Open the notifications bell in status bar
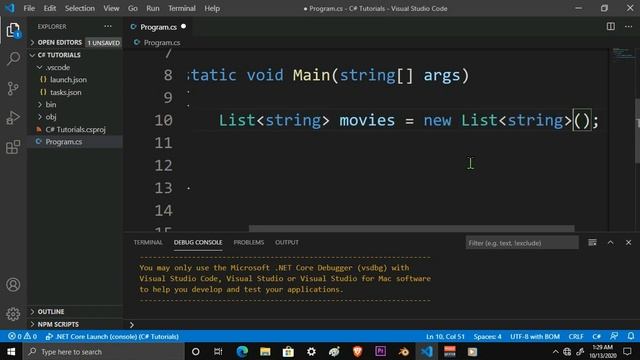640x360 pixels. (631, 336)
